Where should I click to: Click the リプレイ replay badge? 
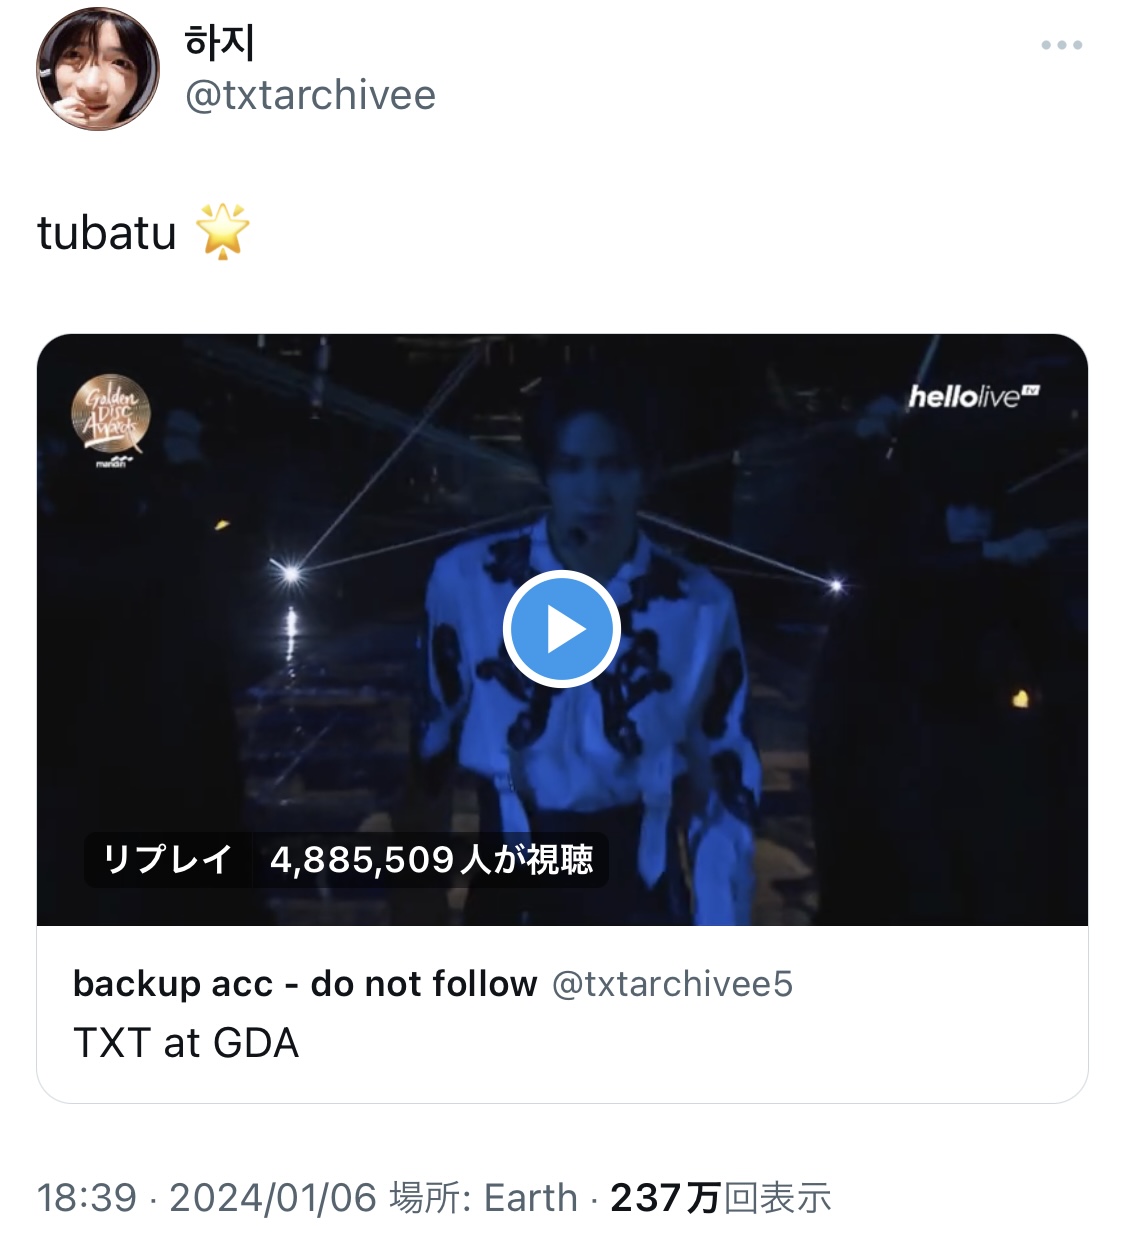(x=167, y=859)
